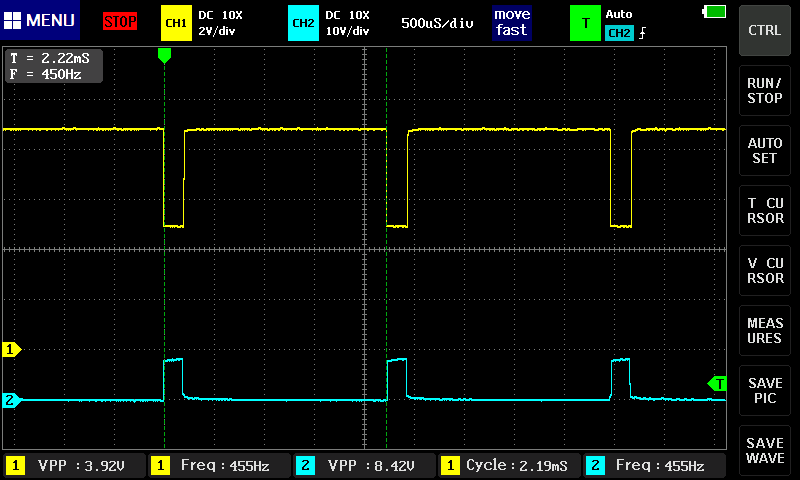Click the channel 2 VPP 8.42V measurement
Screen dimensions: 800x480
[x=364, y=465]
